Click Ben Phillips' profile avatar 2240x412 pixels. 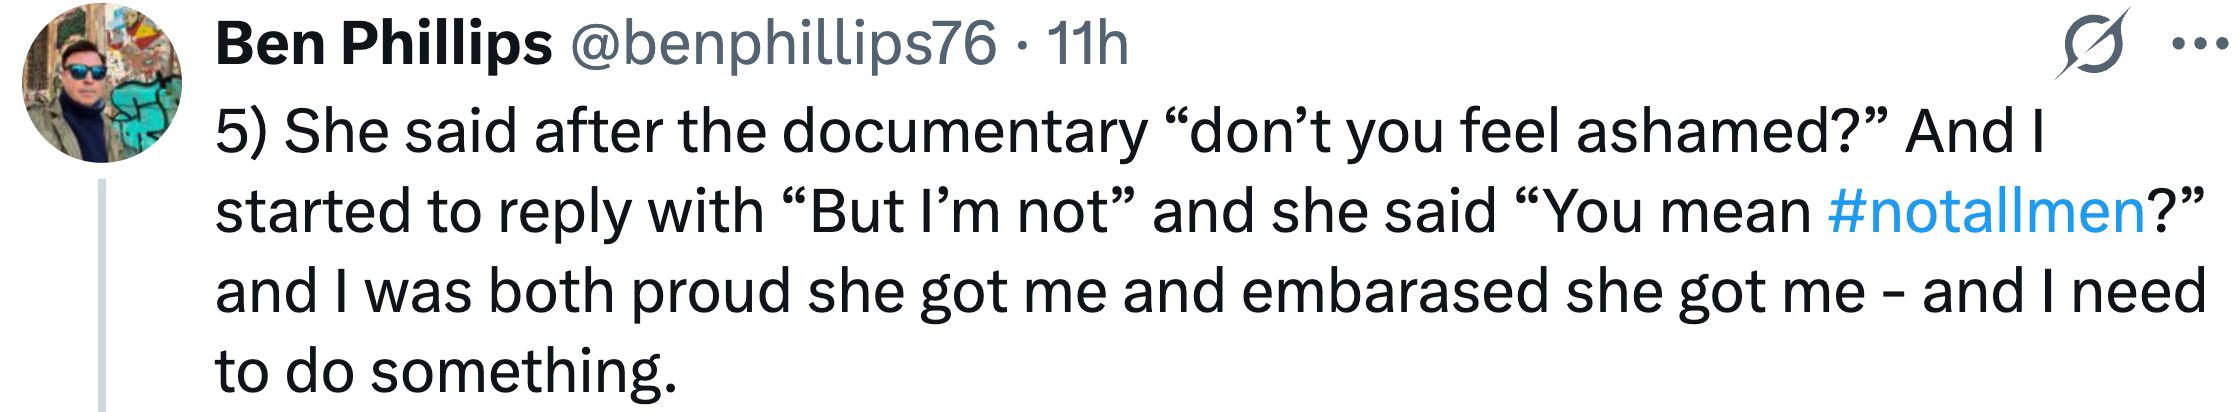click(102, 83)
